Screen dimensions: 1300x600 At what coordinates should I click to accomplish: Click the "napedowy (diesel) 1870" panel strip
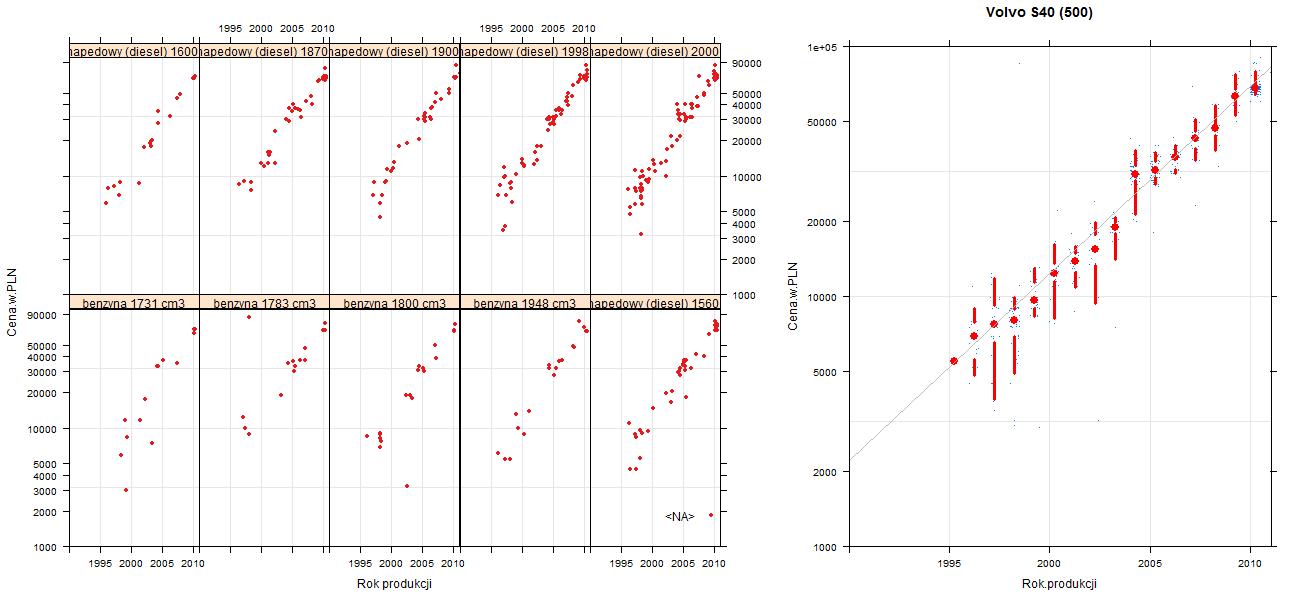[x=264, y=51]
